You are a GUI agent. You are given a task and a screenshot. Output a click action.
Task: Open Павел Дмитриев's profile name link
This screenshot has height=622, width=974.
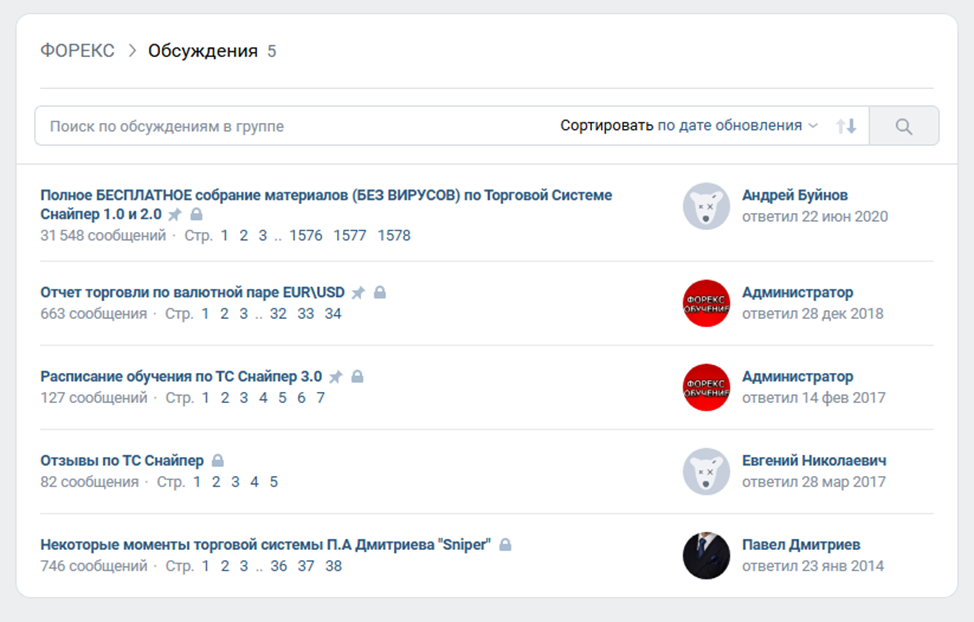[801, 545]
